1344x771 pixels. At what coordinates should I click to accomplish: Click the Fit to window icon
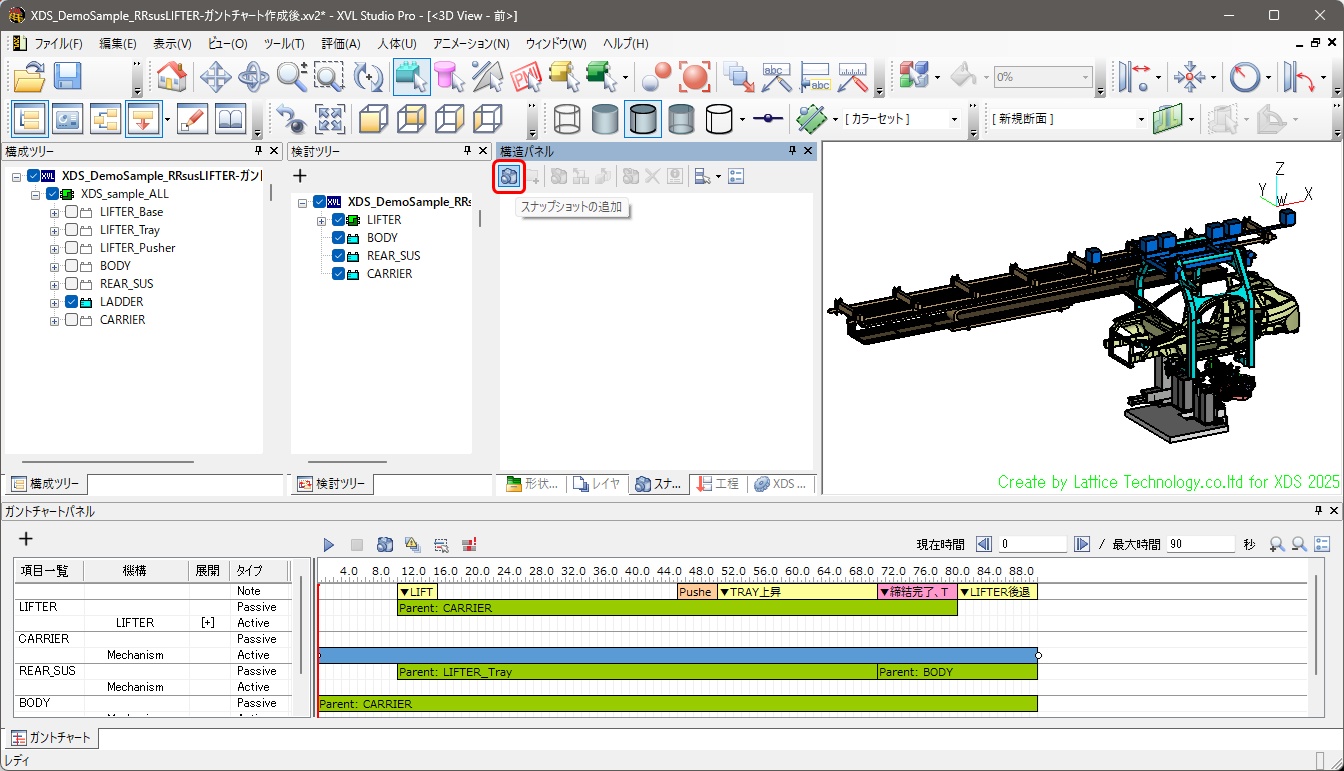[x=330, y=120]
